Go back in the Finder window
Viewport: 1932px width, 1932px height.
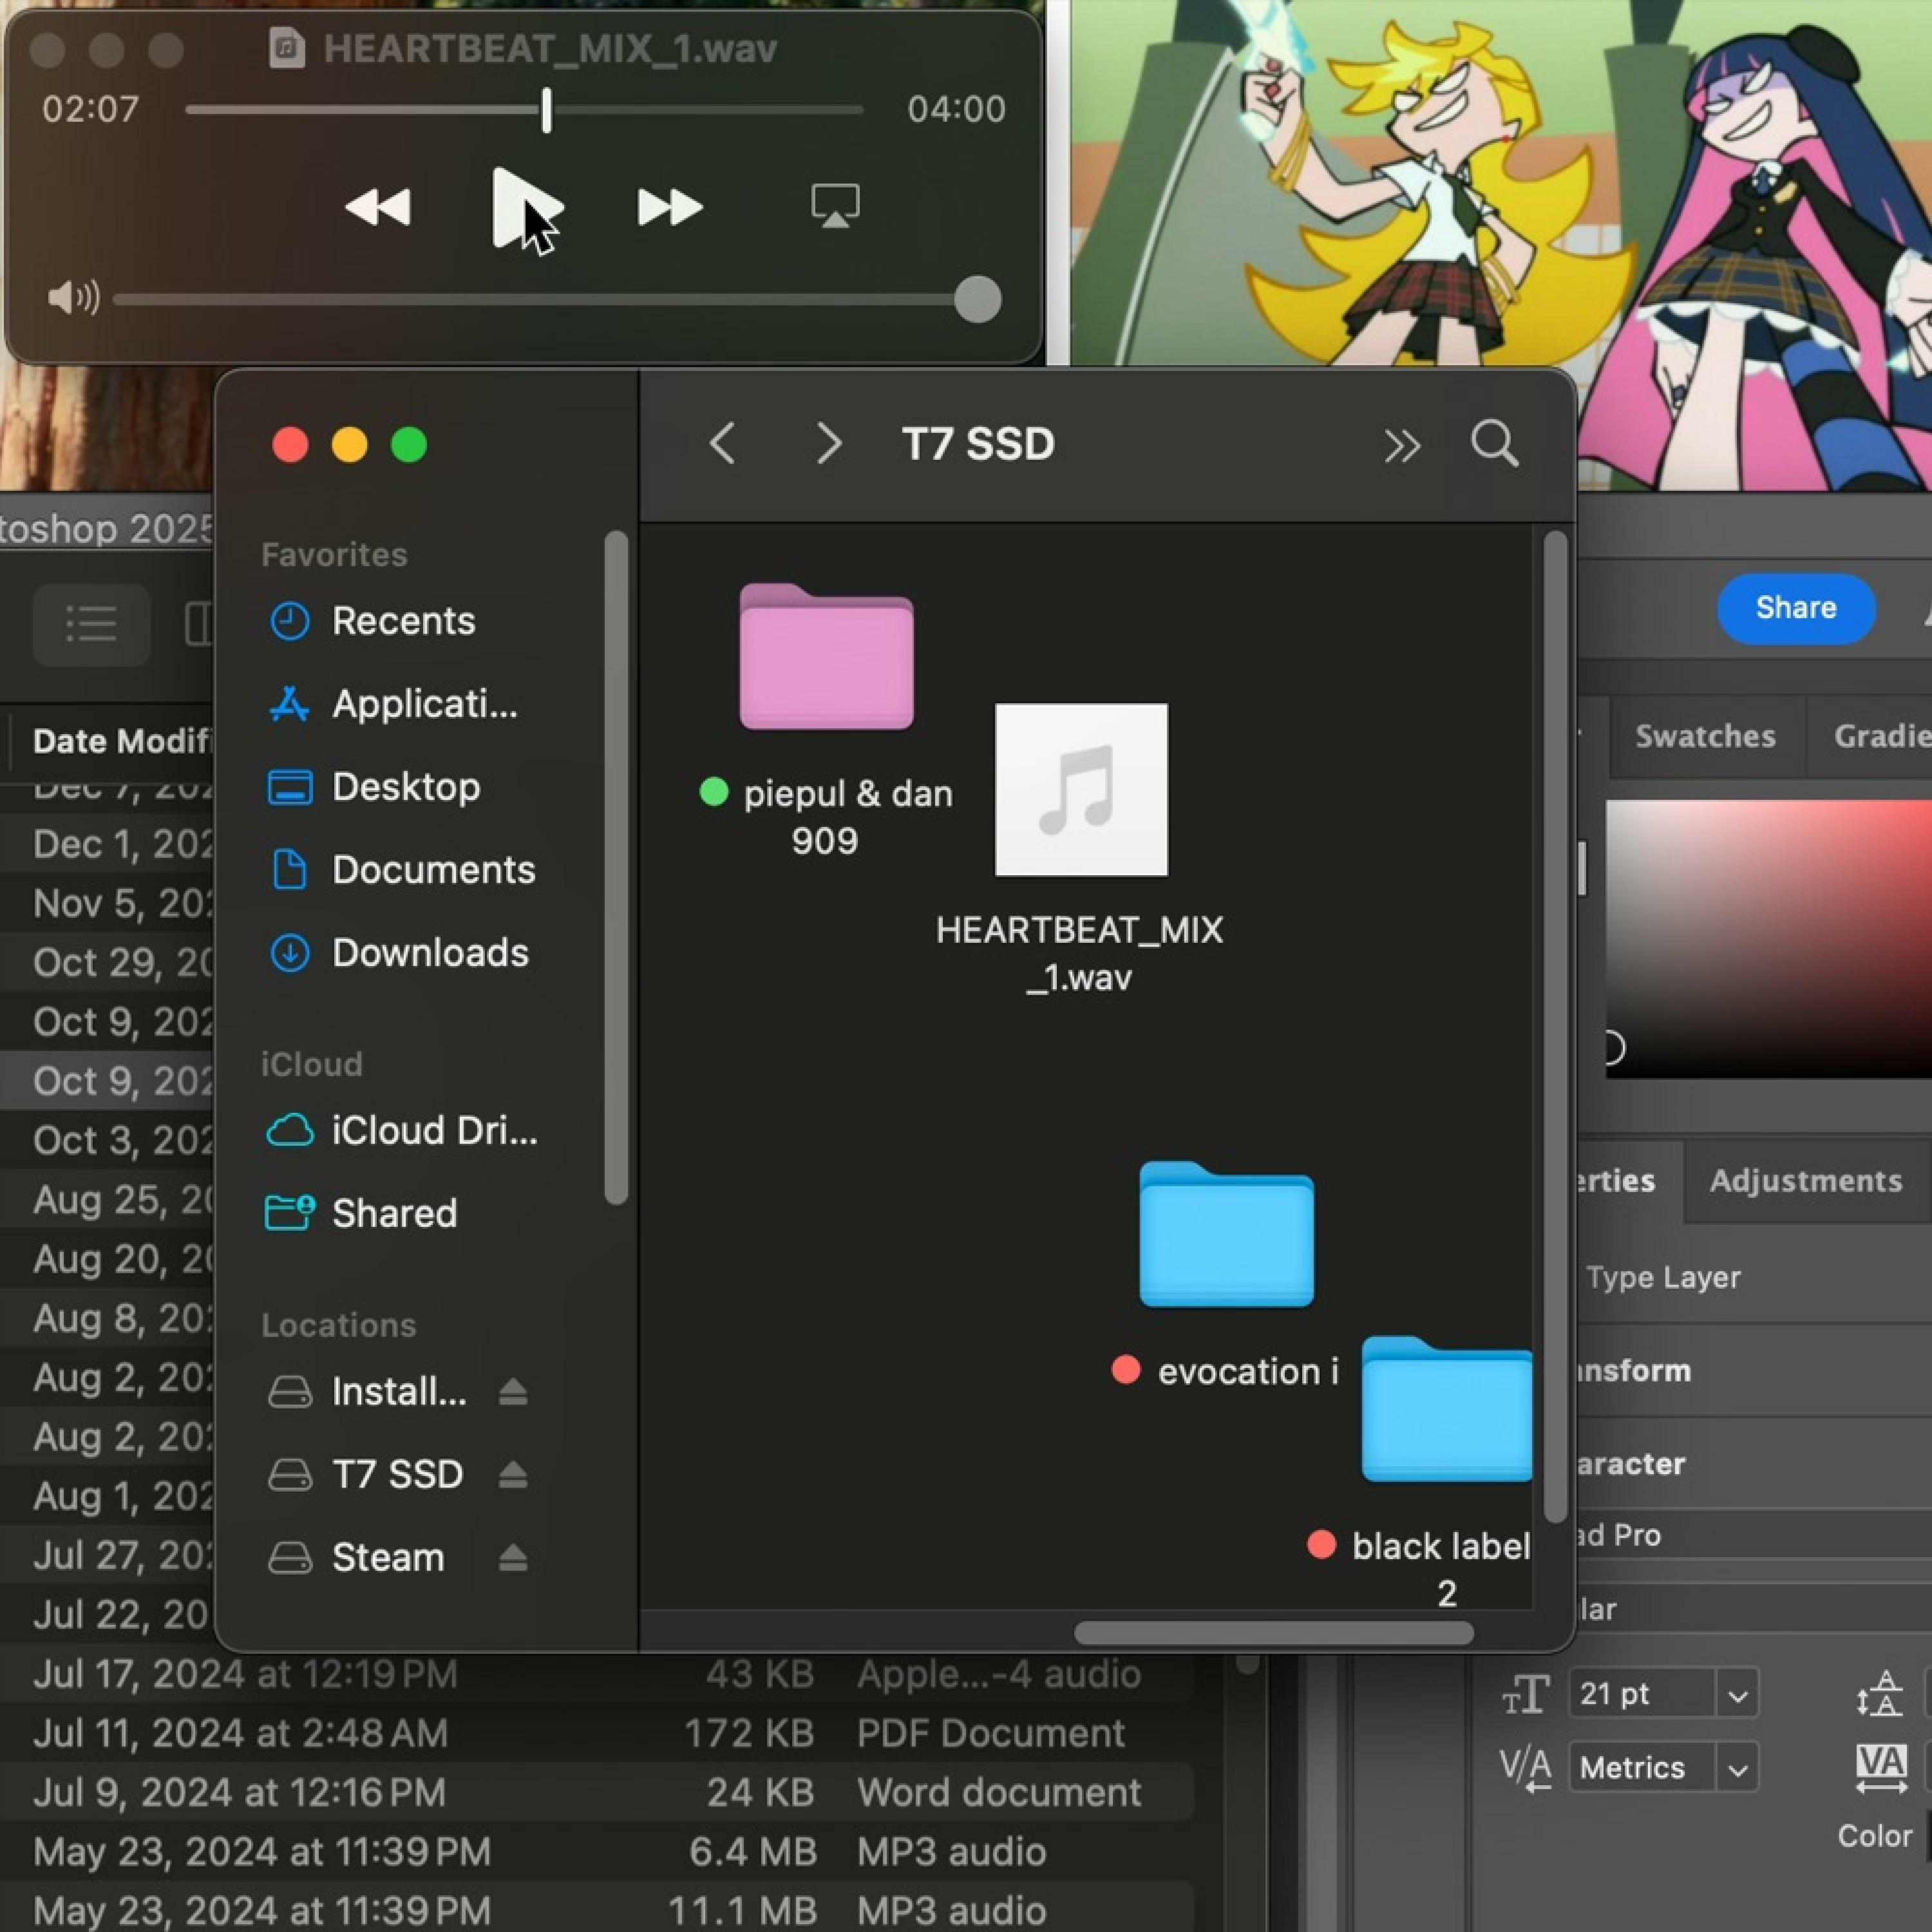[722, 443]
